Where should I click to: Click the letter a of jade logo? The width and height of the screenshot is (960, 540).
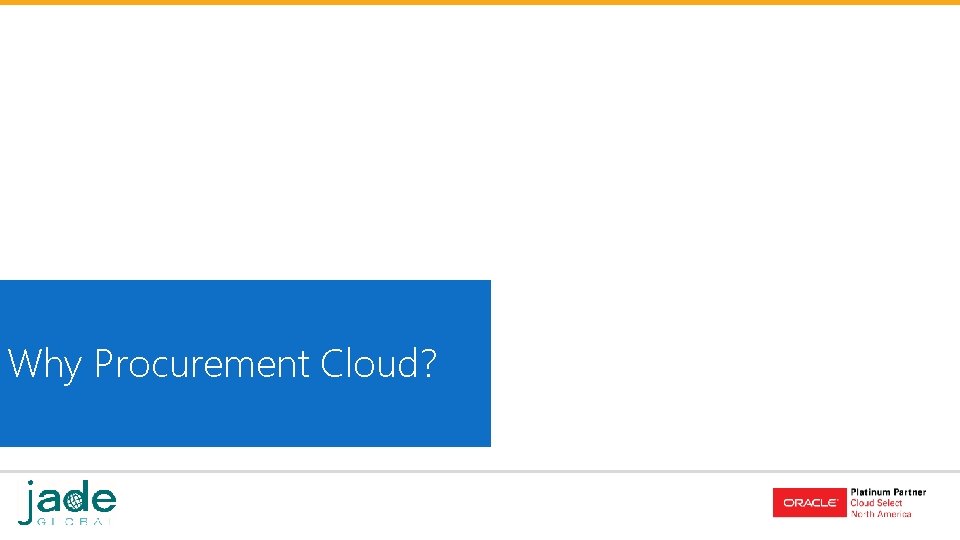point(48,501)
